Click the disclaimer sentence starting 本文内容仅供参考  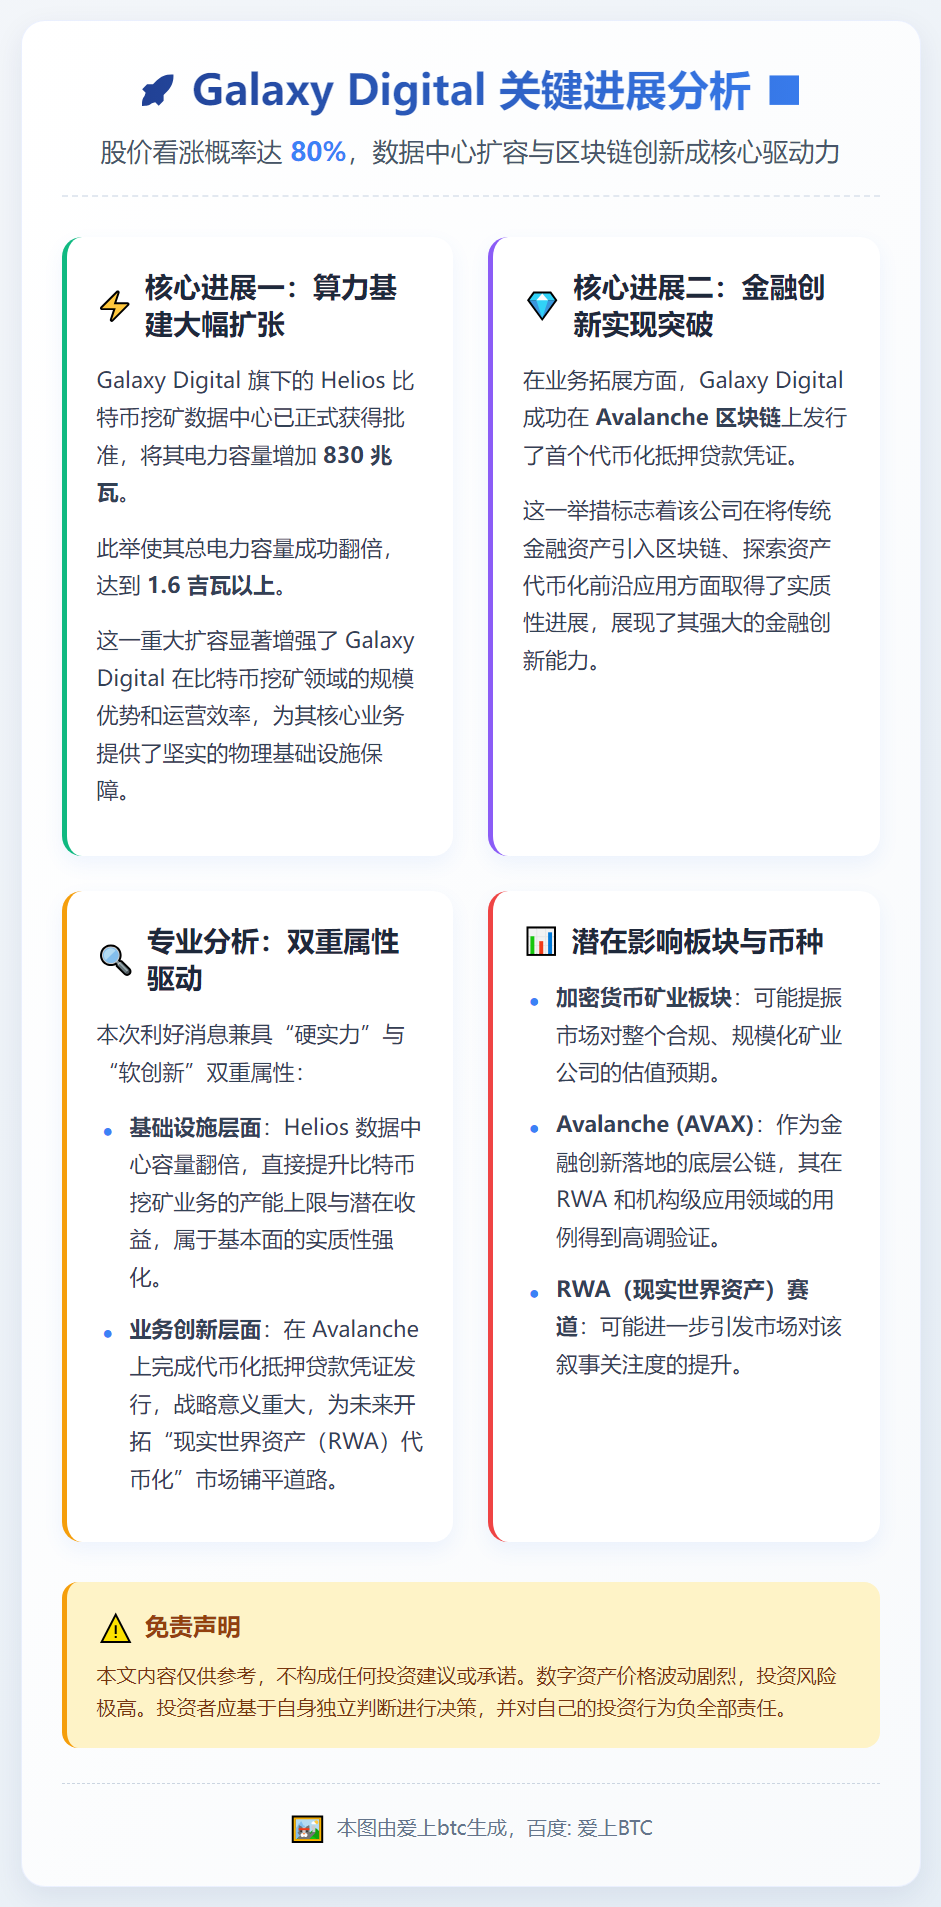467,1692
